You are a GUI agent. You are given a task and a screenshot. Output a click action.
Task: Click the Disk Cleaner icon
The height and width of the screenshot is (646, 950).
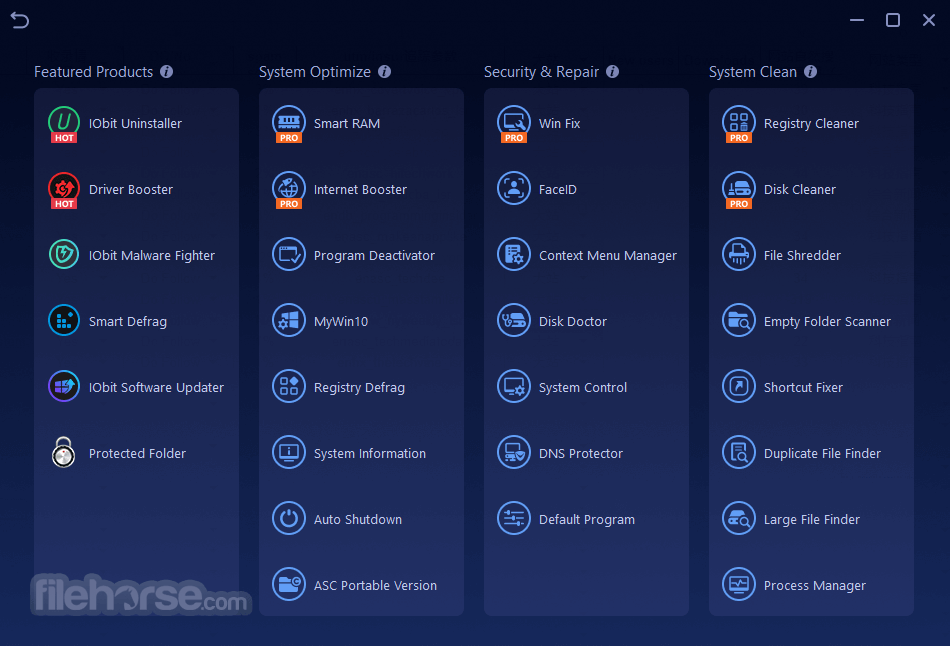pyautogui.click(x=739, y=189)
